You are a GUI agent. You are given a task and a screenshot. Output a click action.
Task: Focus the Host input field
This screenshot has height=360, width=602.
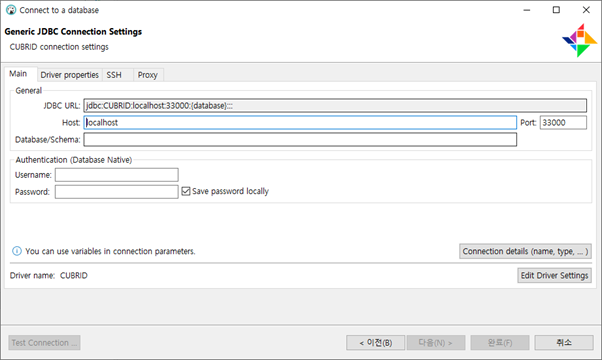click(x=300, y=122)
